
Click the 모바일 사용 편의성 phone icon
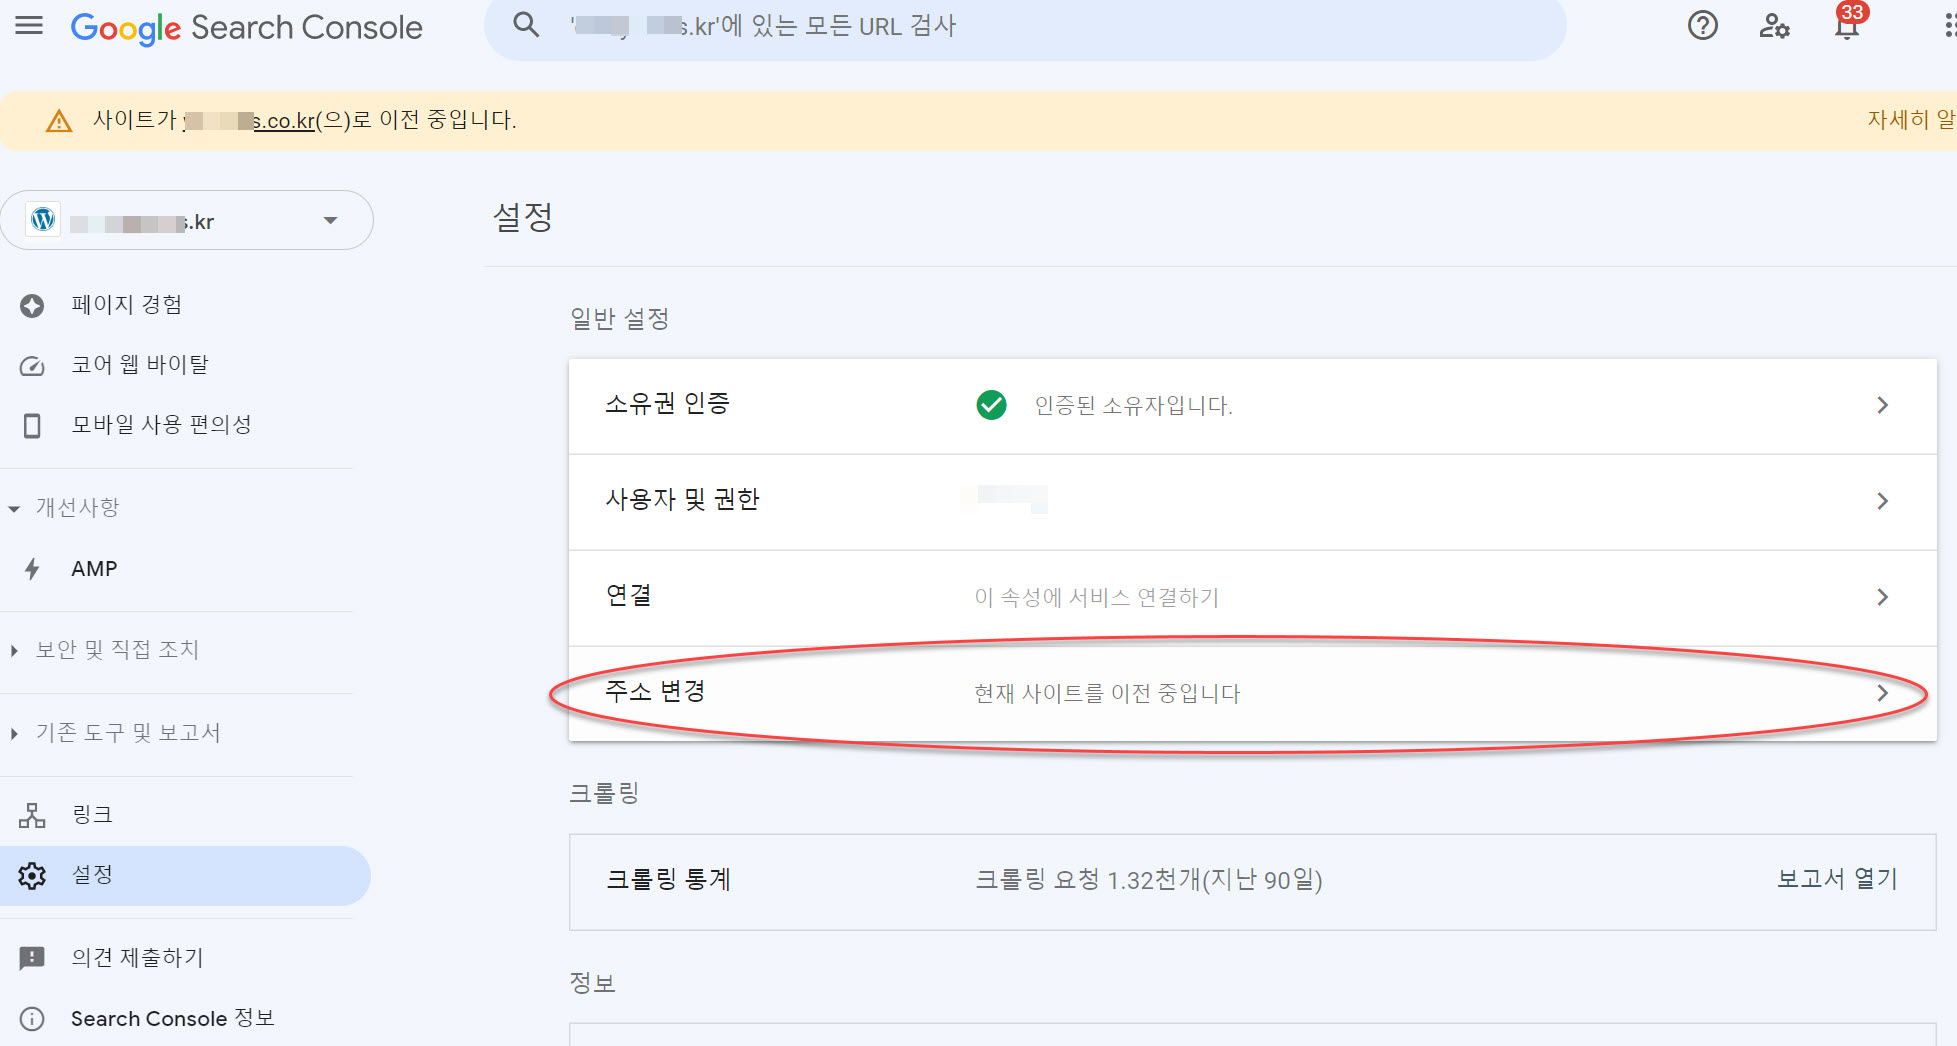tap(32, 426)
